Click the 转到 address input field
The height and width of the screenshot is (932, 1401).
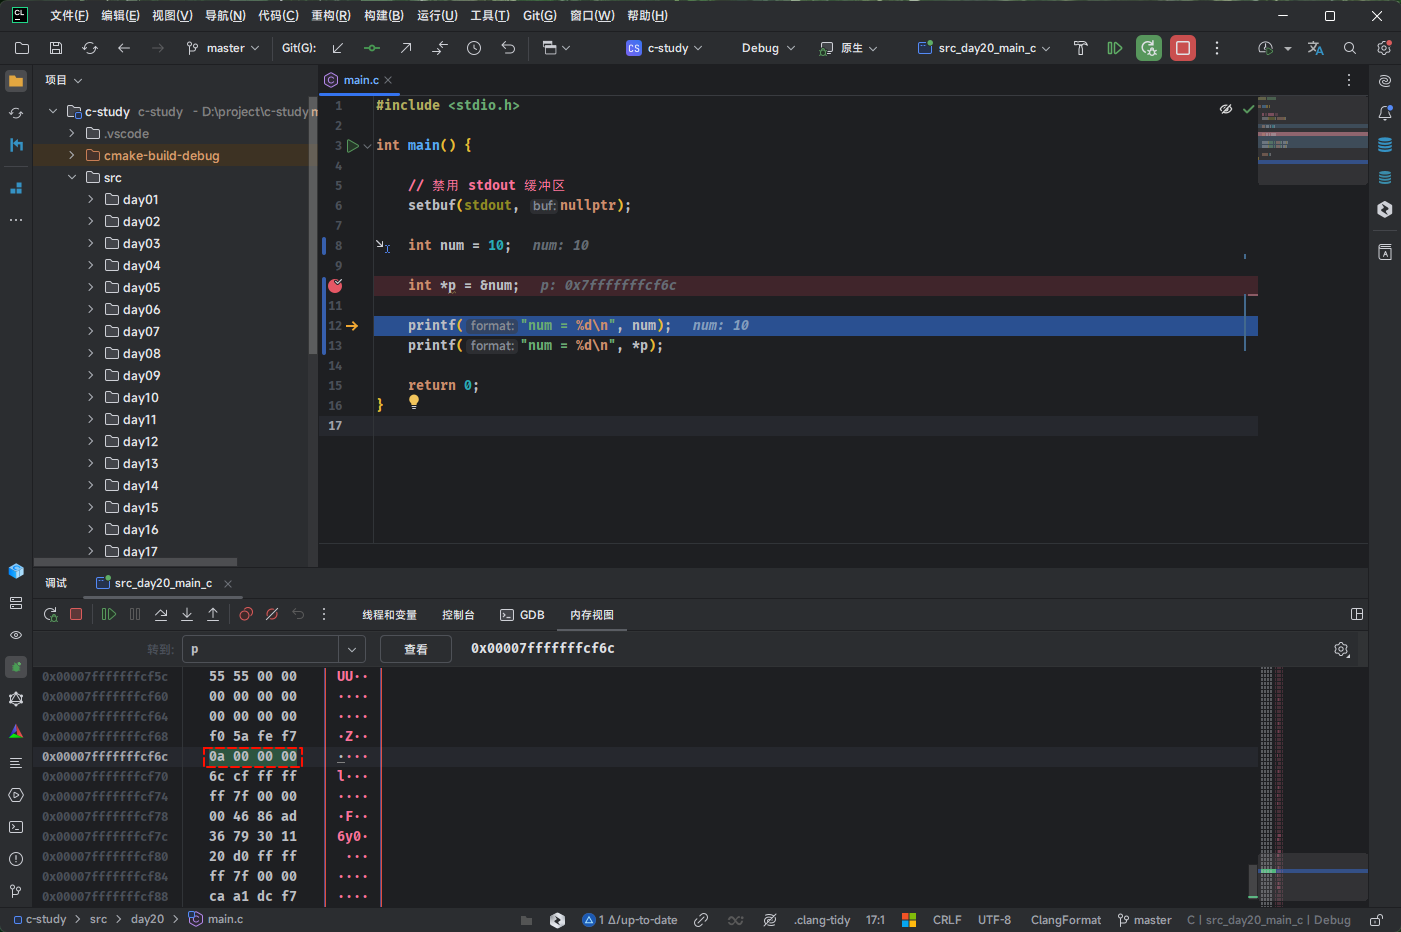(260, 649)
